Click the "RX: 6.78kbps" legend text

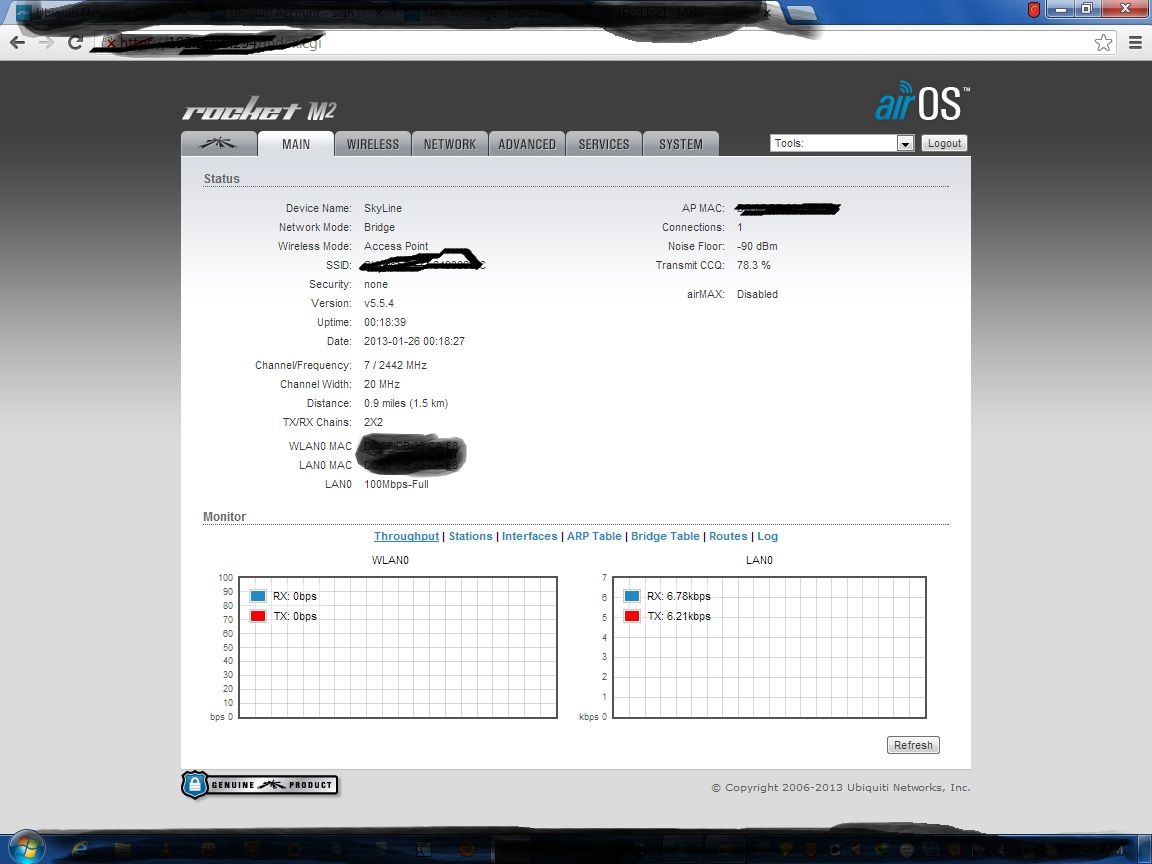click(679, 597)
